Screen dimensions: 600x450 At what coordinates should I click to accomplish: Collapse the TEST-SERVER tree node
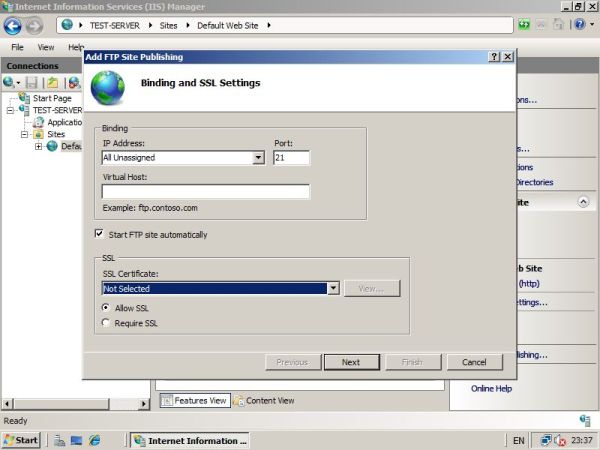(10, 110)
